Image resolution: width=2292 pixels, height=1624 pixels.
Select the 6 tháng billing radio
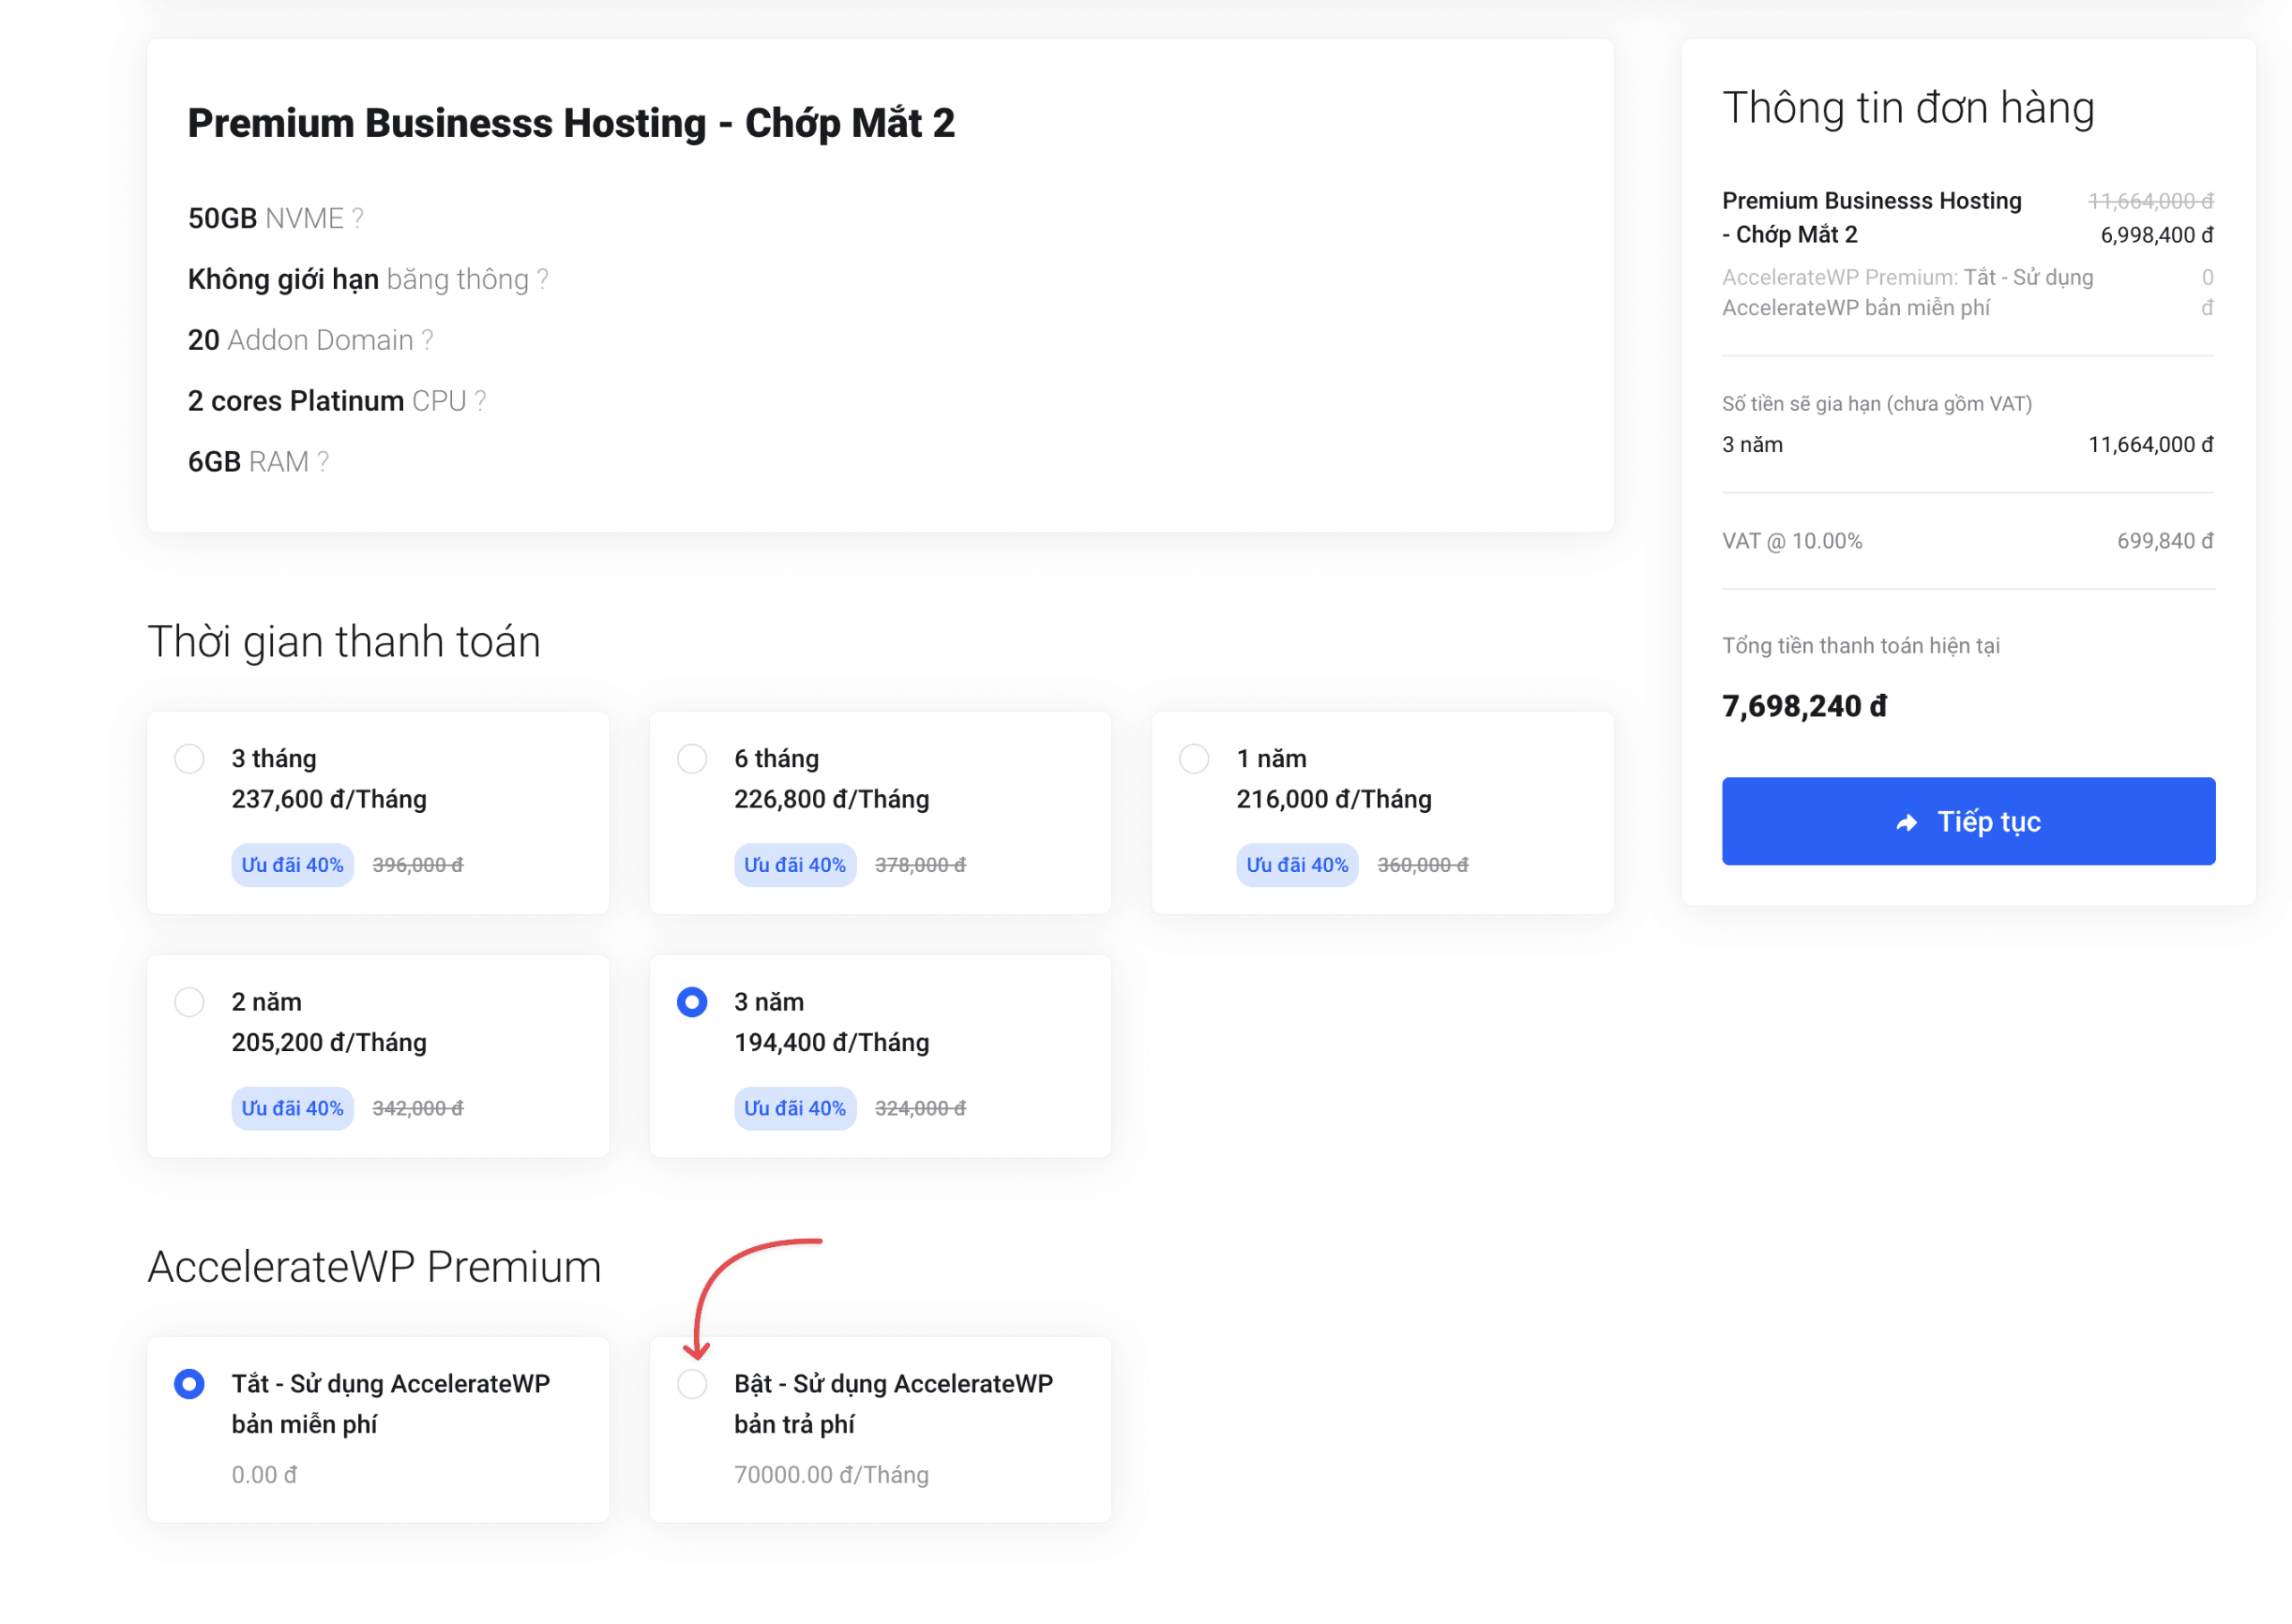tap(691, 758)
